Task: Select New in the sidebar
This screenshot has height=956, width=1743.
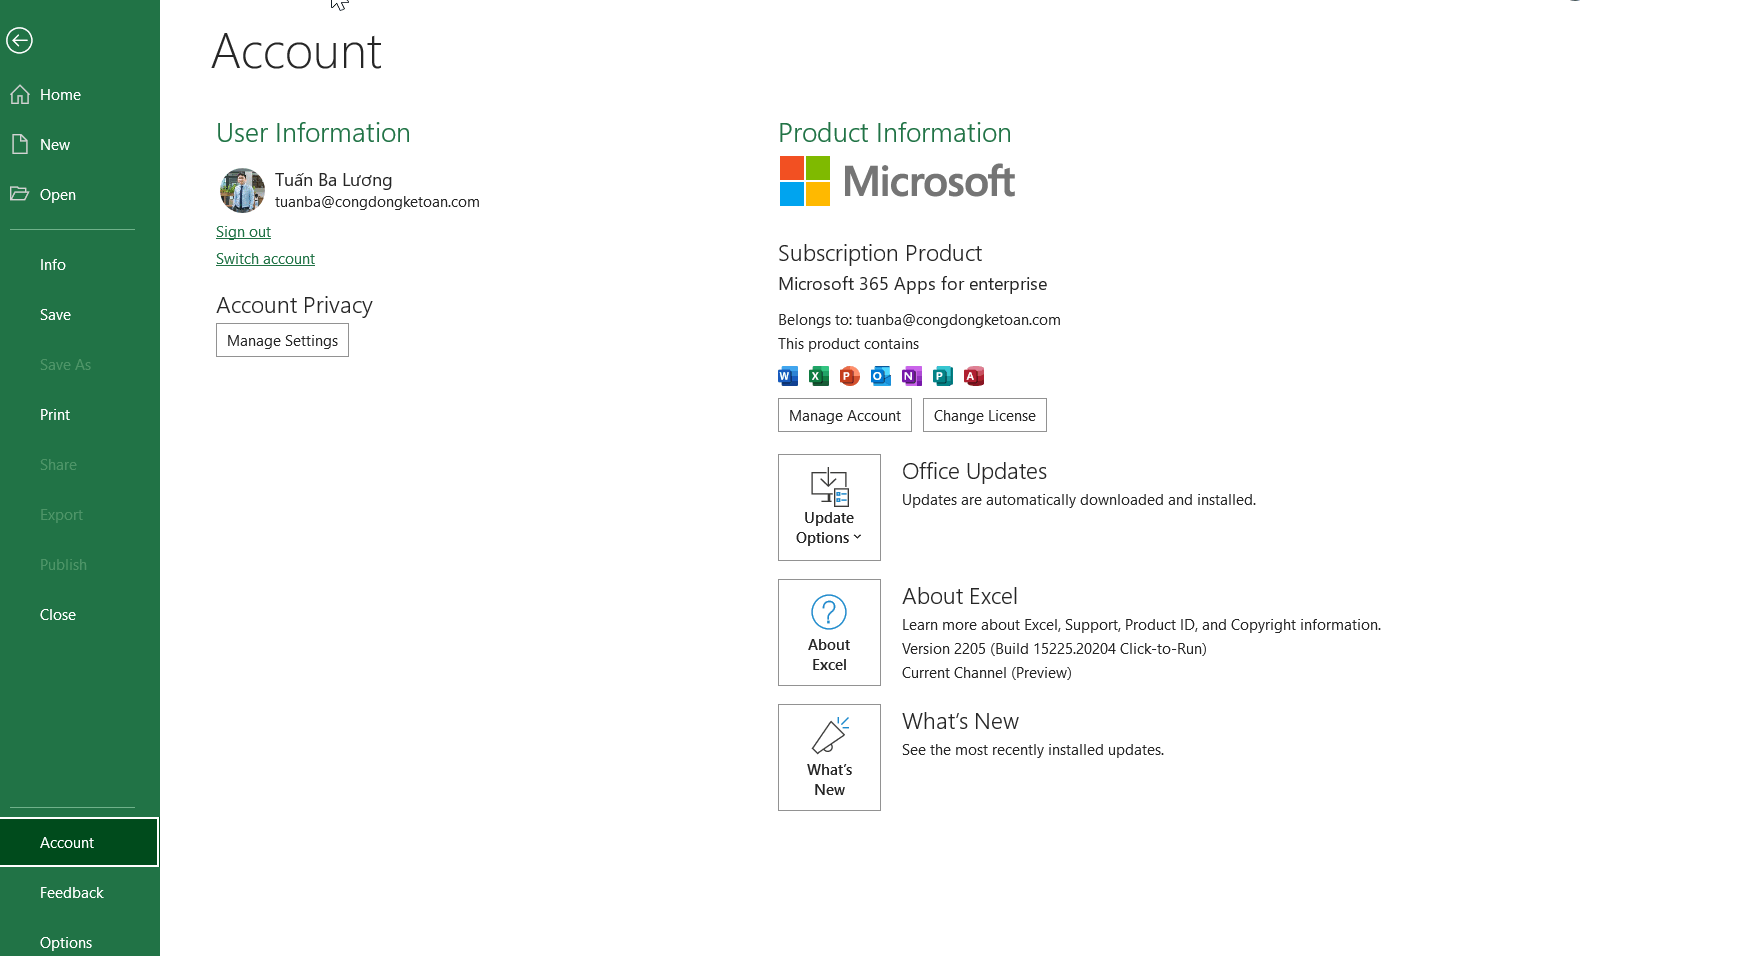Action: pyautogui.click(x=80, y=144)
